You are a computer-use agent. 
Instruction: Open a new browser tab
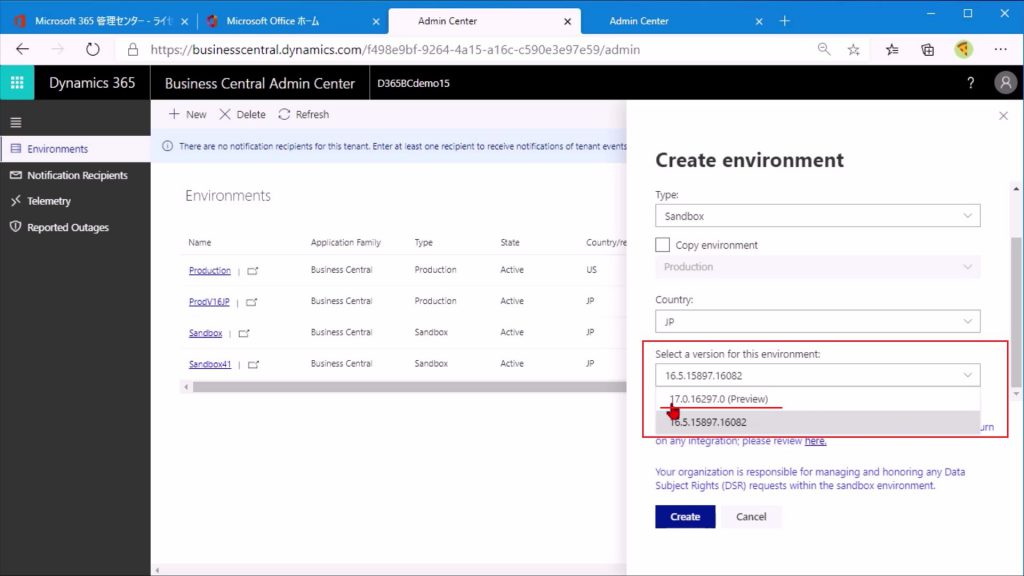[784, 21]
